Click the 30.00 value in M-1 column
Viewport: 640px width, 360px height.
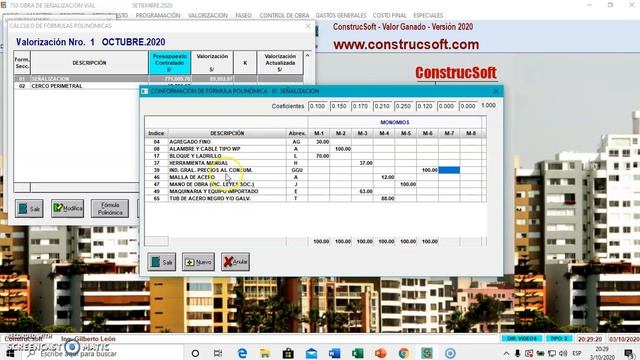tap(322, 142)
